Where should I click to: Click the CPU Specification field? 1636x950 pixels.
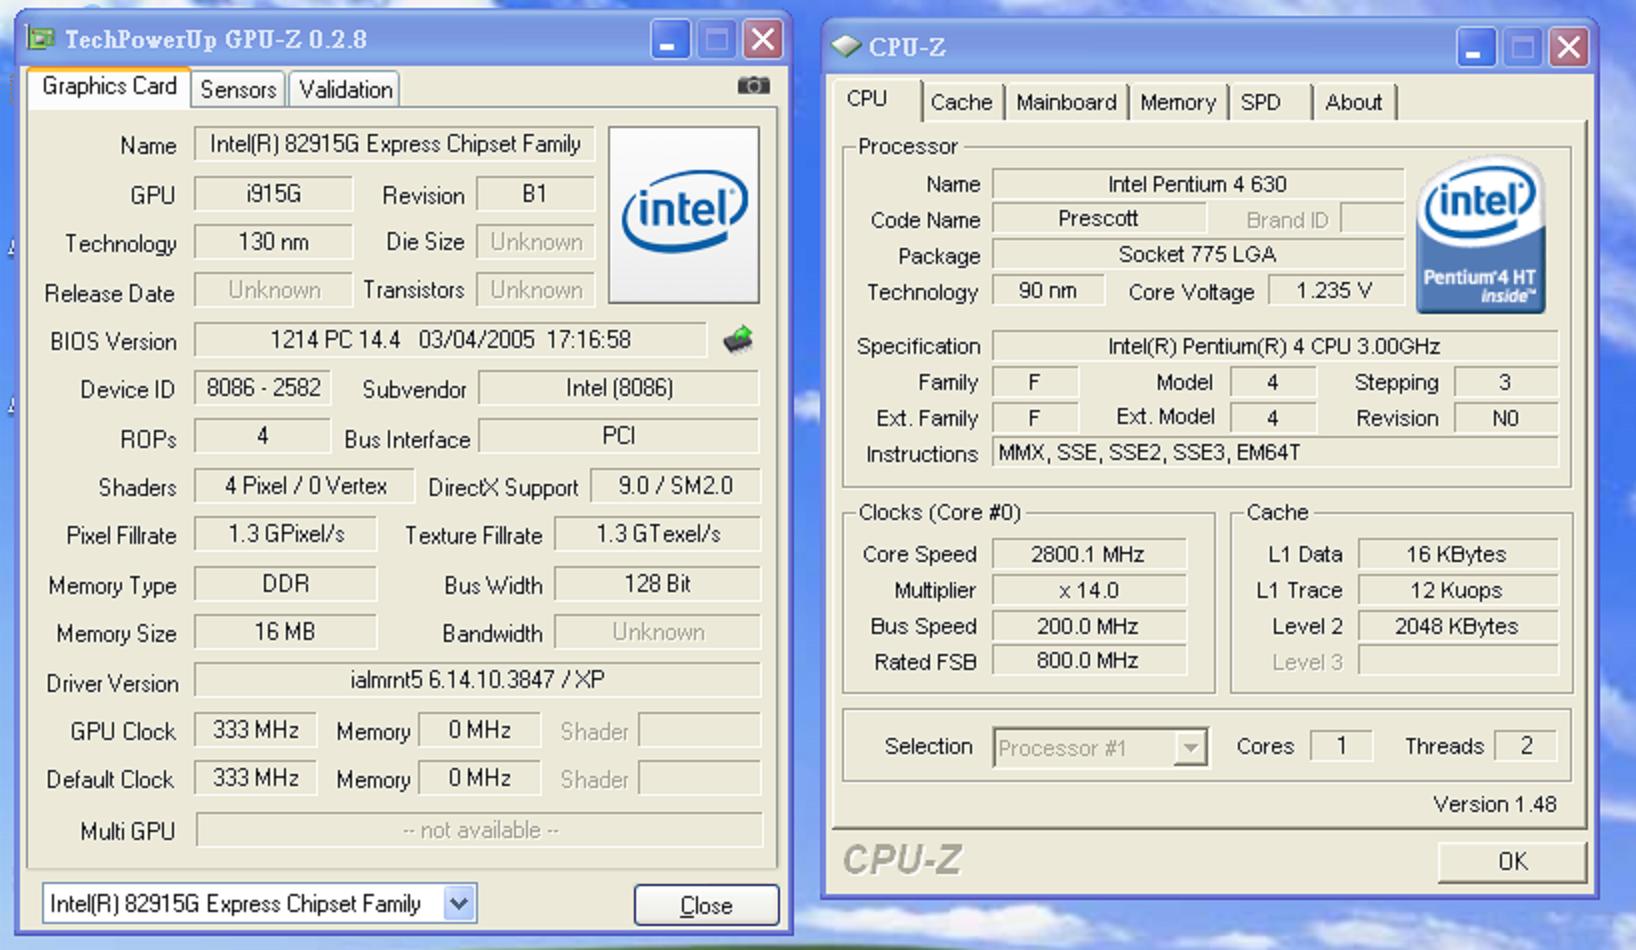click(x=1275, y=346)
